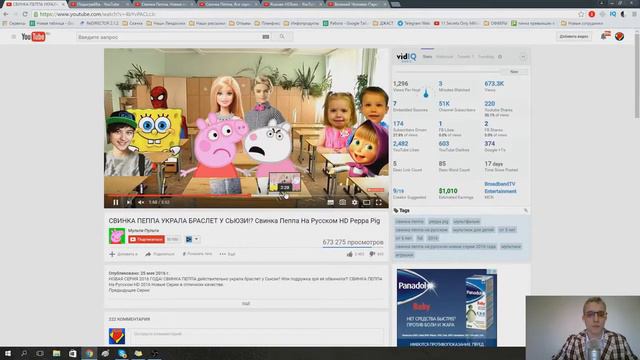Open the account avatar menu
The width and height of the screenshot is (640, 360).
(620, 36)
